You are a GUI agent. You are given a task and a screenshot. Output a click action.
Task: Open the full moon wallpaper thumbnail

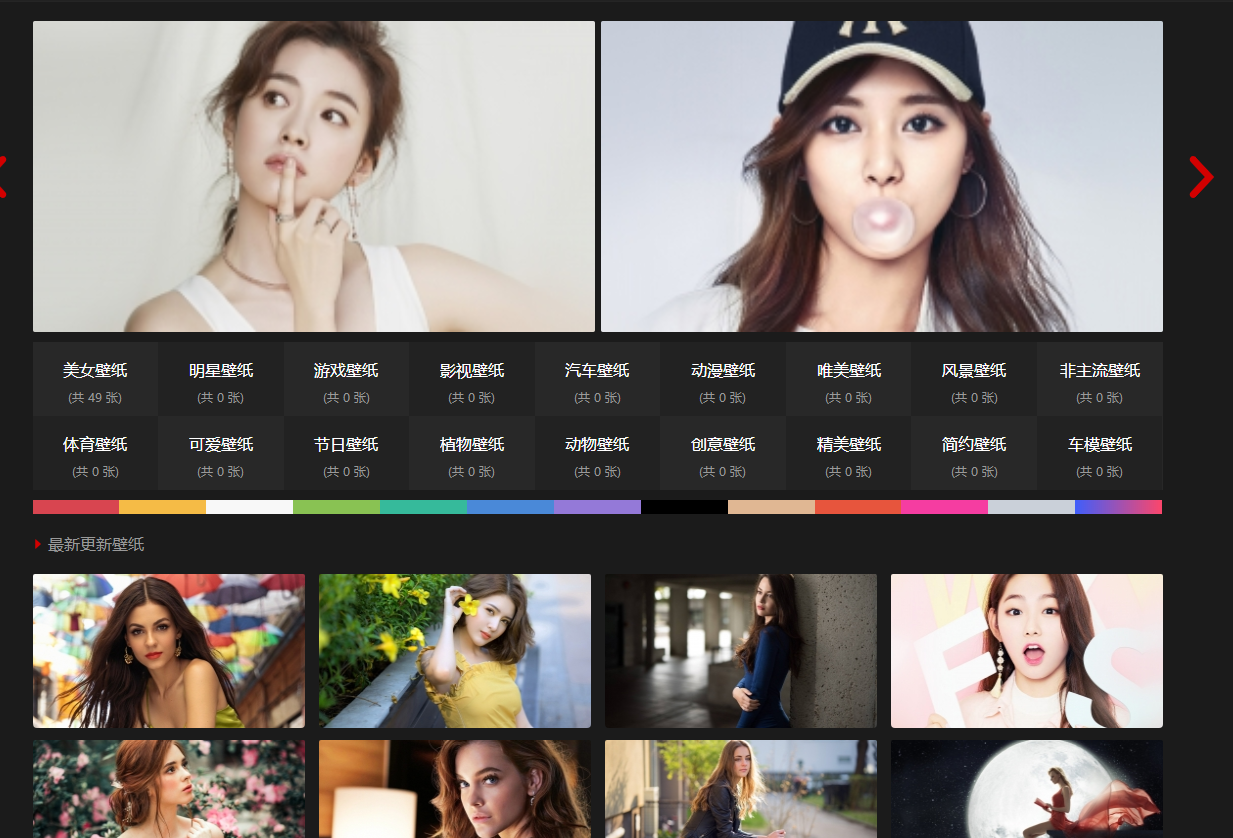point(1026,788)
